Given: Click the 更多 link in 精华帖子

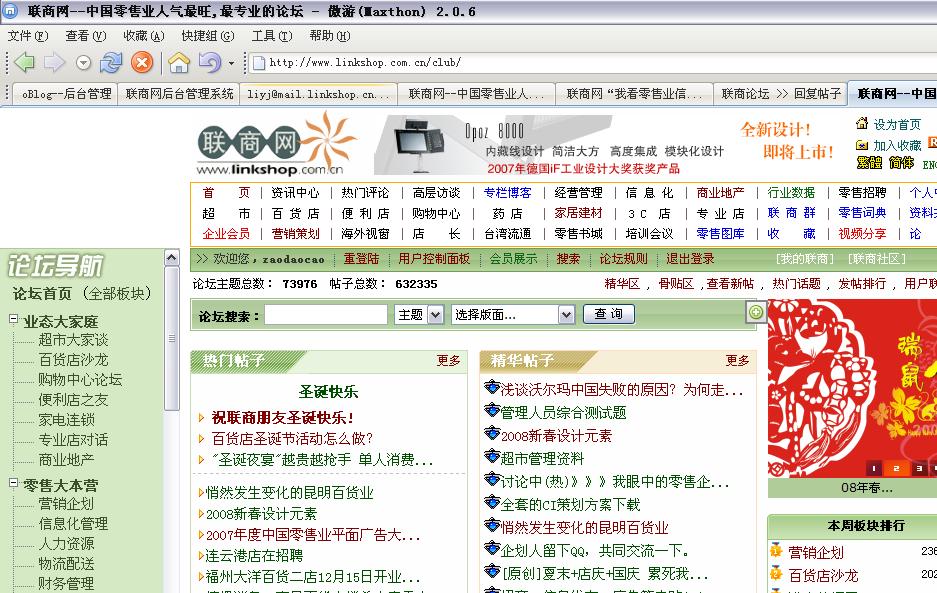Looking at the screenshot, I should [x=737, y=360].
